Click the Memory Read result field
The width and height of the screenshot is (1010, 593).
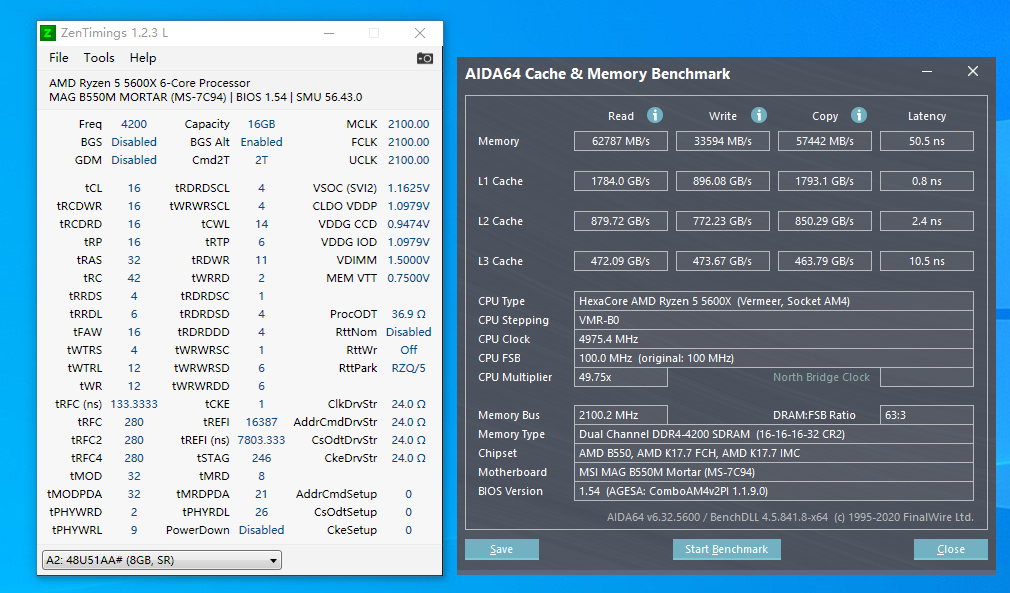point(620,141)
